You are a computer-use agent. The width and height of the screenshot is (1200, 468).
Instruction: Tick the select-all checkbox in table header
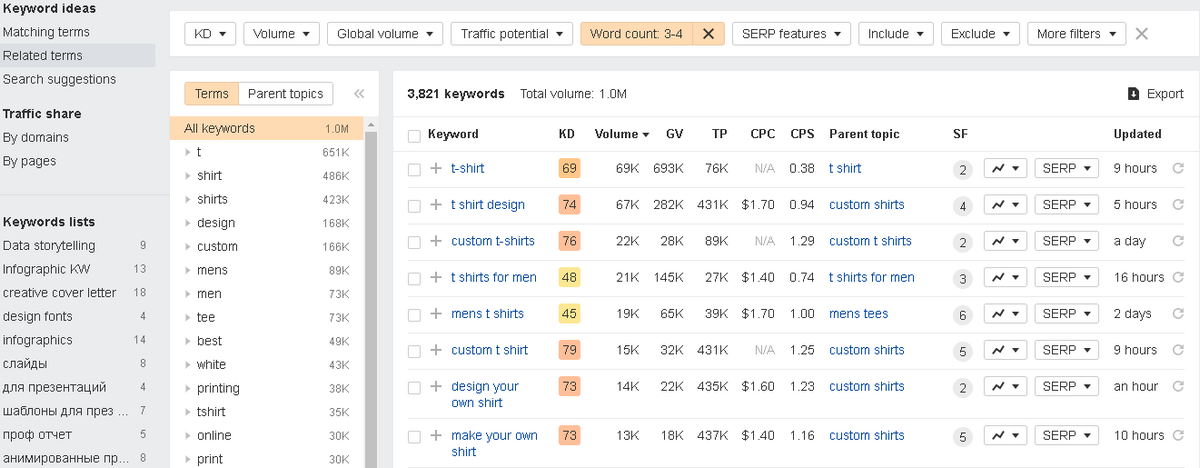coord(414,135)
